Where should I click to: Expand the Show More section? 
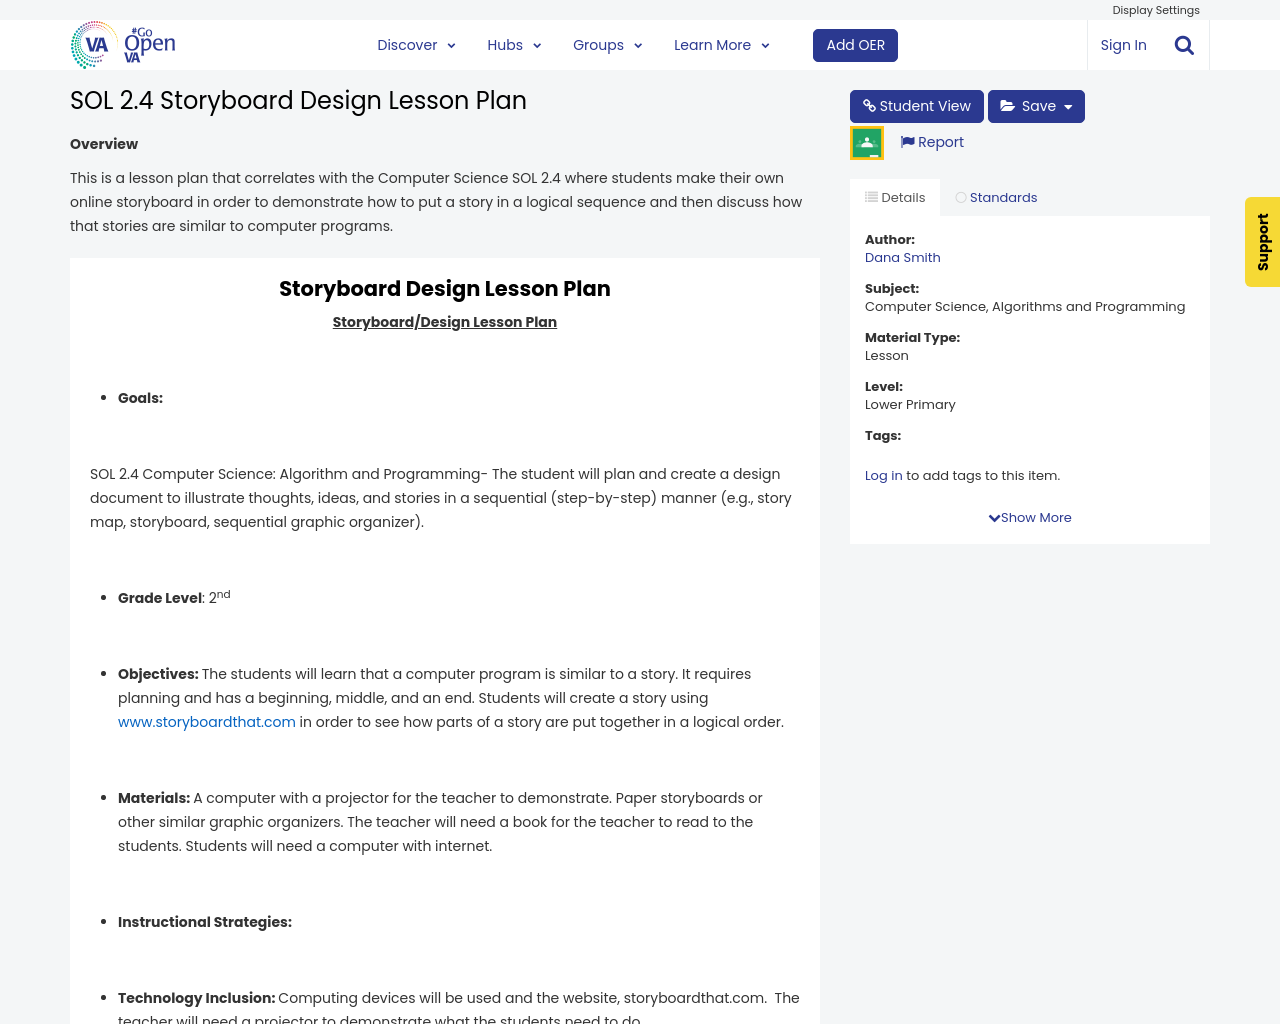click(x=1029, y=516)
